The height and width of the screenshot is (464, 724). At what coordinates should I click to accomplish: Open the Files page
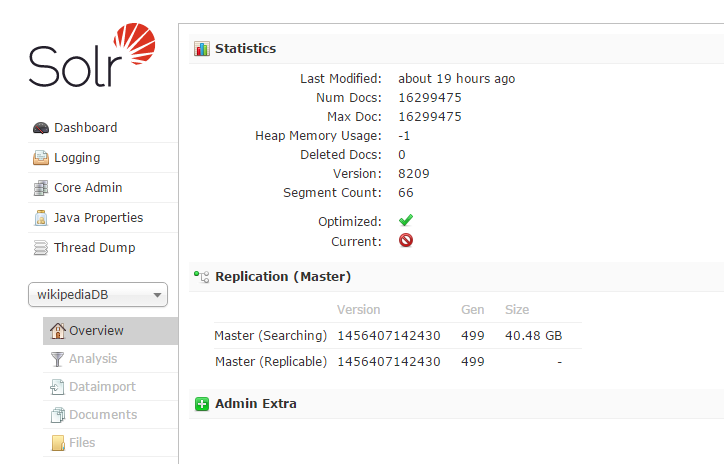tap(82, 443)
